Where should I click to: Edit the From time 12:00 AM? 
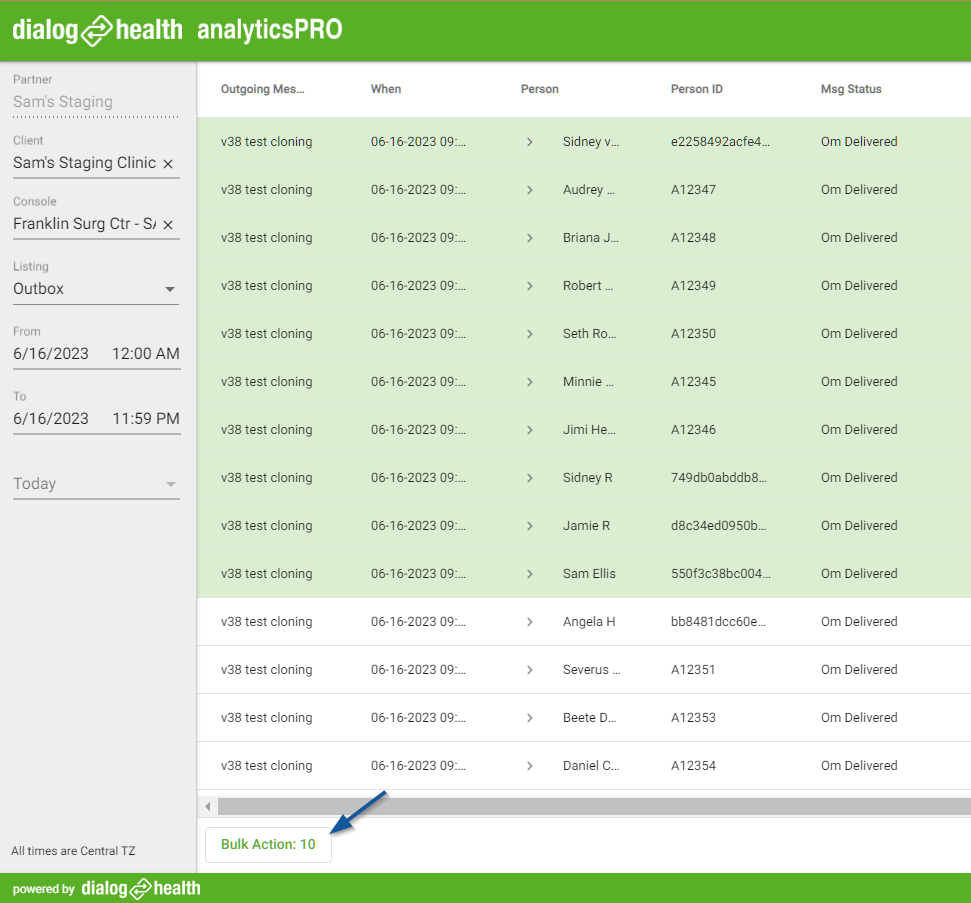click(146, 354)
